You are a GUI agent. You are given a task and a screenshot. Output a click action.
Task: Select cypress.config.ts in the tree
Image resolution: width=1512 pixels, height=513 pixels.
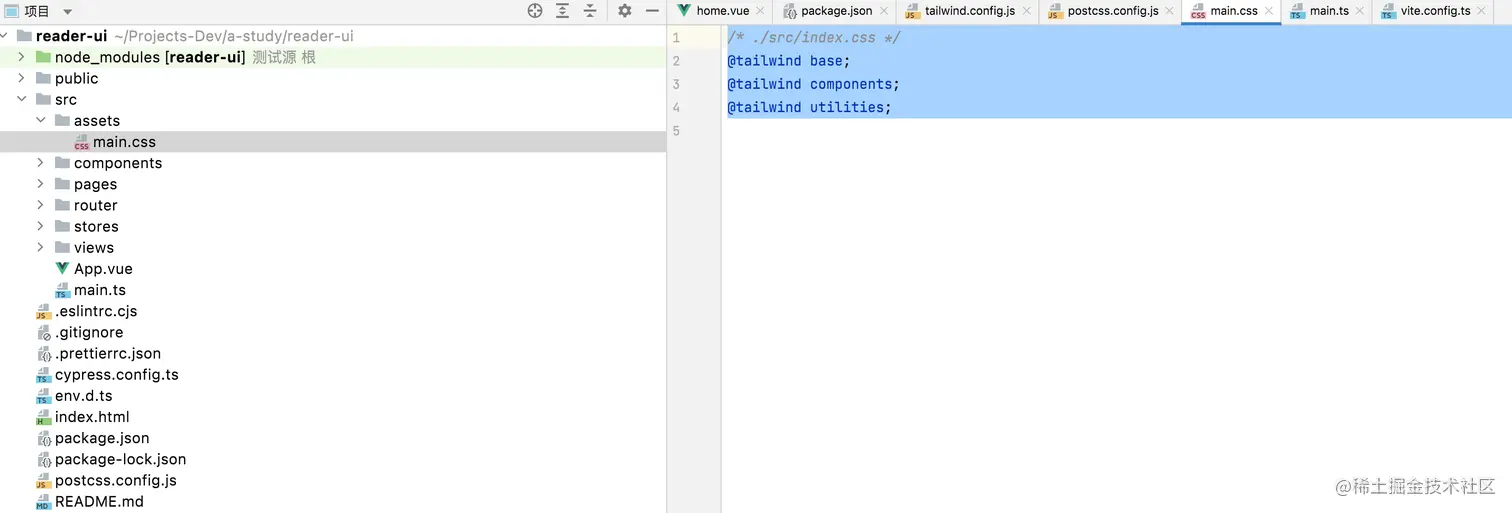coord(117,374)
